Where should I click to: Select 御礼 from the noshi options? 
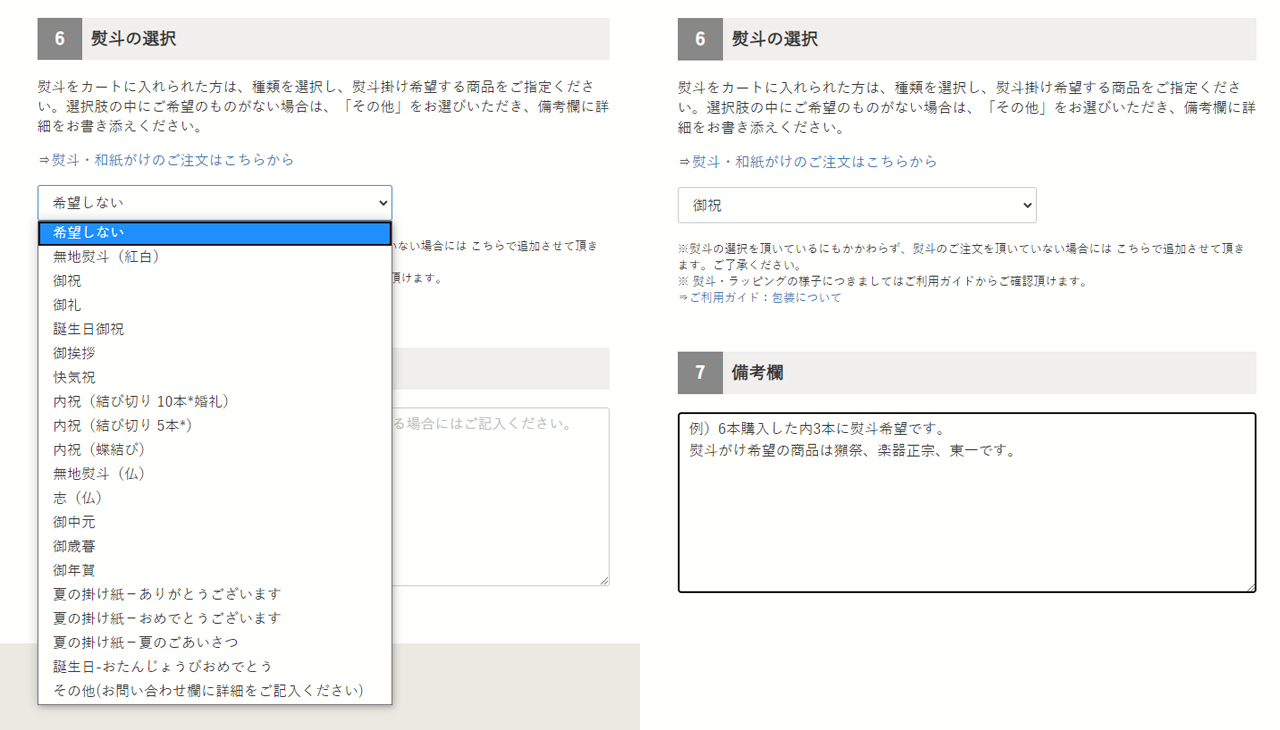tap(68, 305)
